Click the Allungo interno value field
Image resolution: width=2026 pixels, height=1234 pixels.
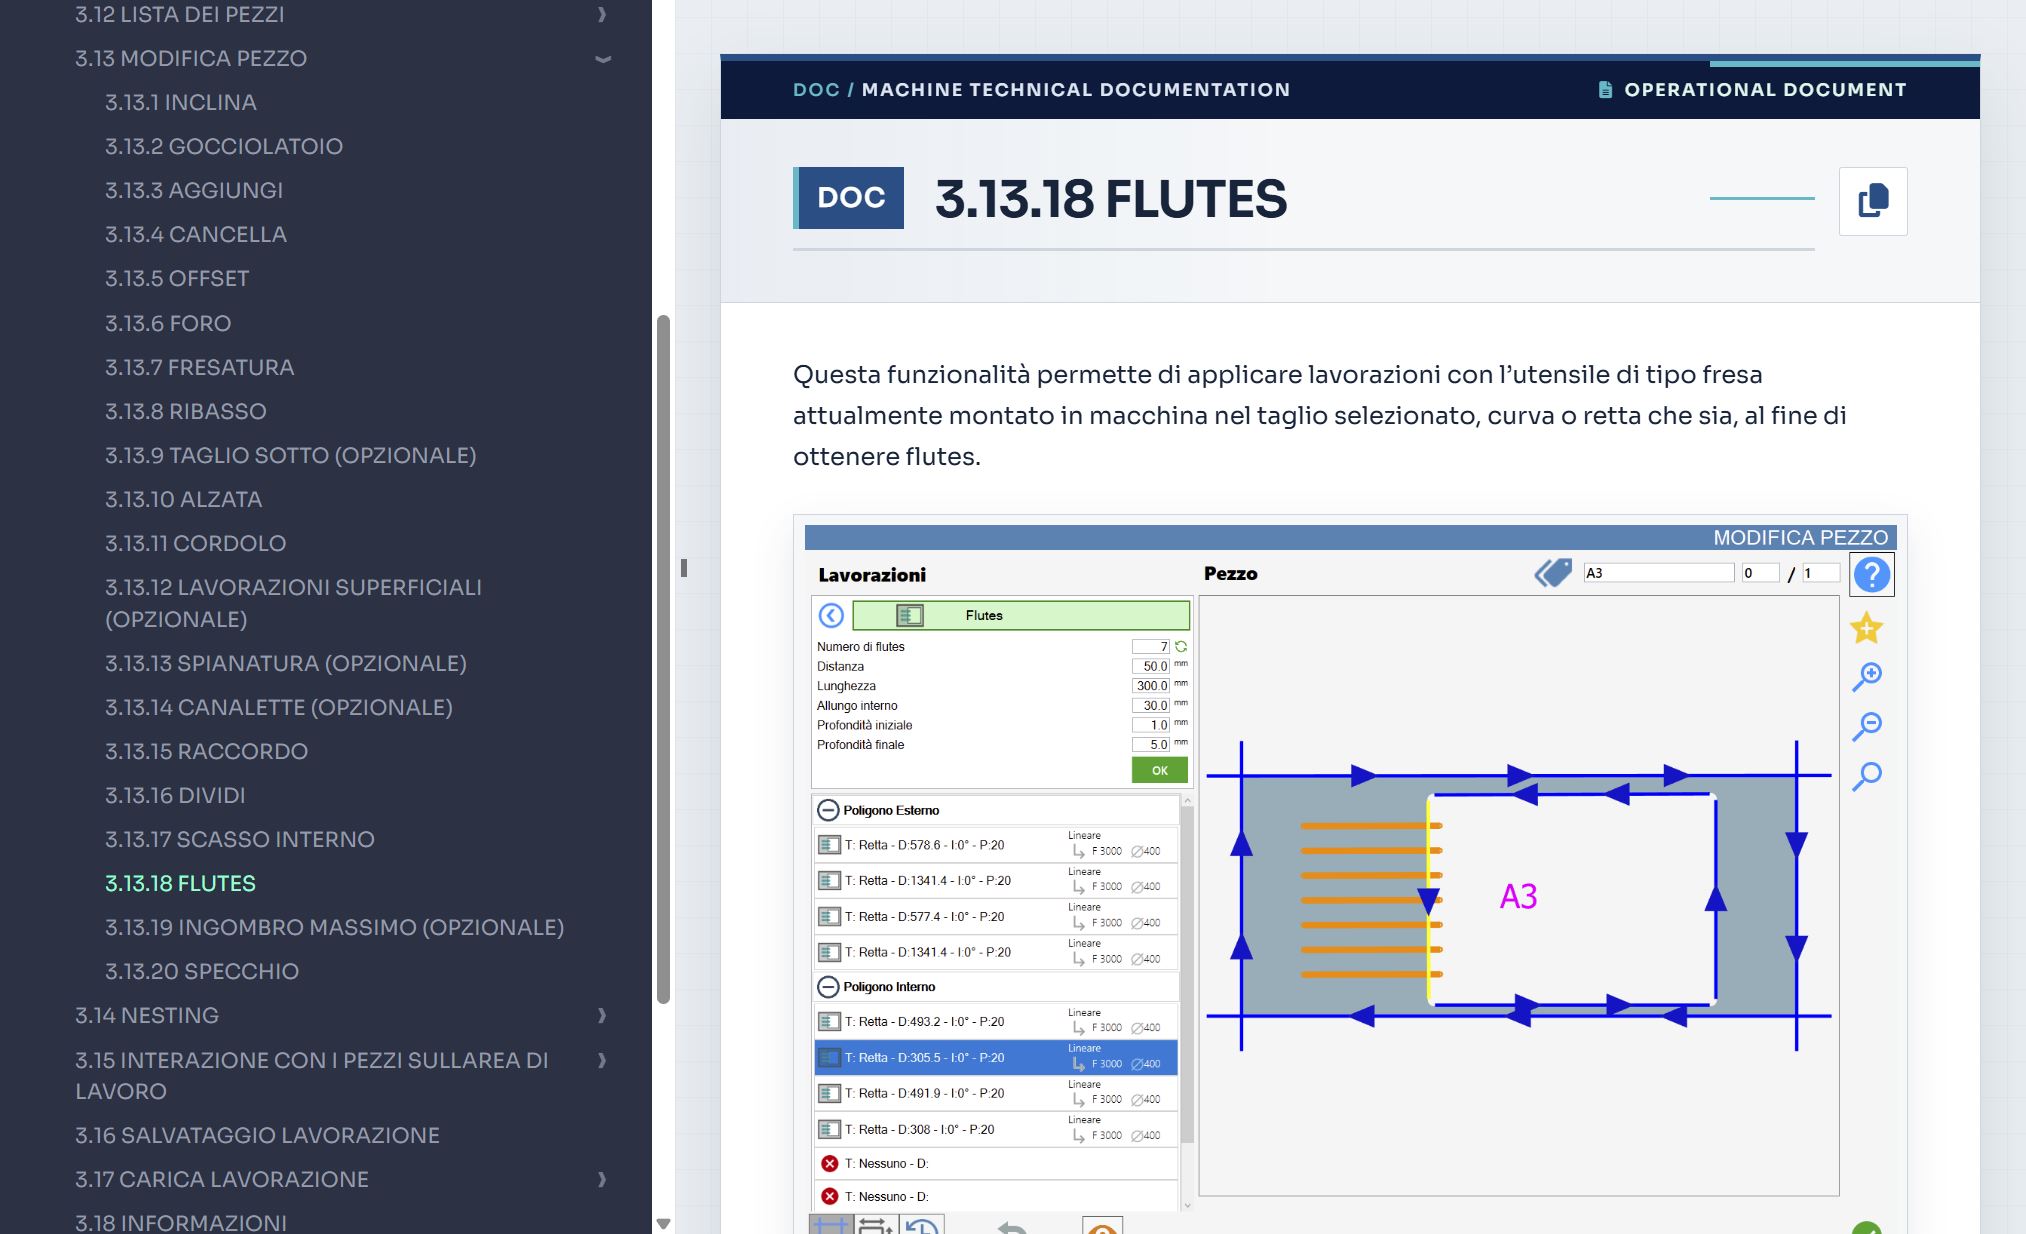pos(1151,705)
